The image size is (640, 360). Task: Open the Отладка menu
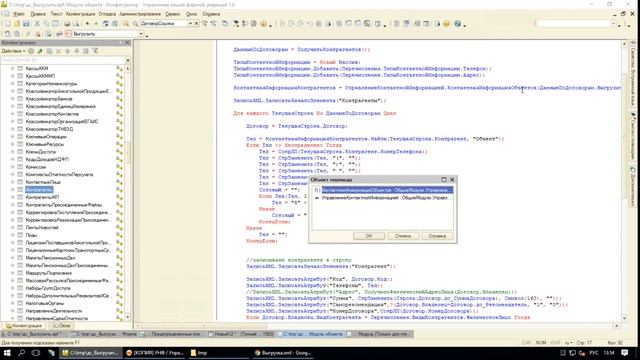point(107,14)
